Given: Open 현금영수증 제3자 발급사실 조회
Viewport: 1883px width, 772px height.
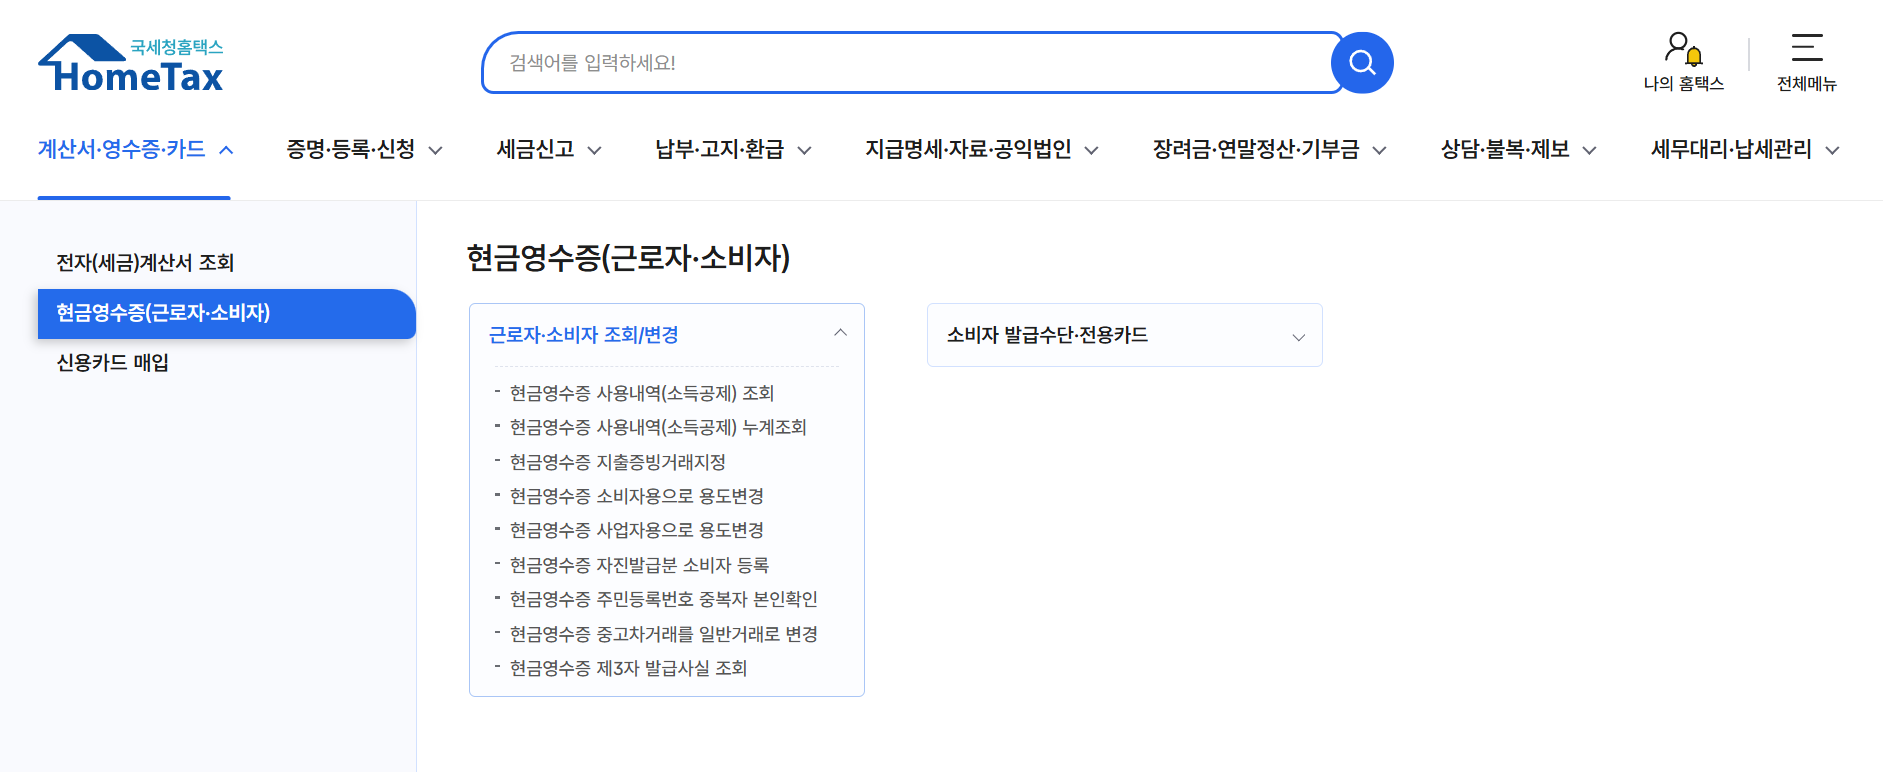Looking at the screenshot, I should (x=628, y=668).
